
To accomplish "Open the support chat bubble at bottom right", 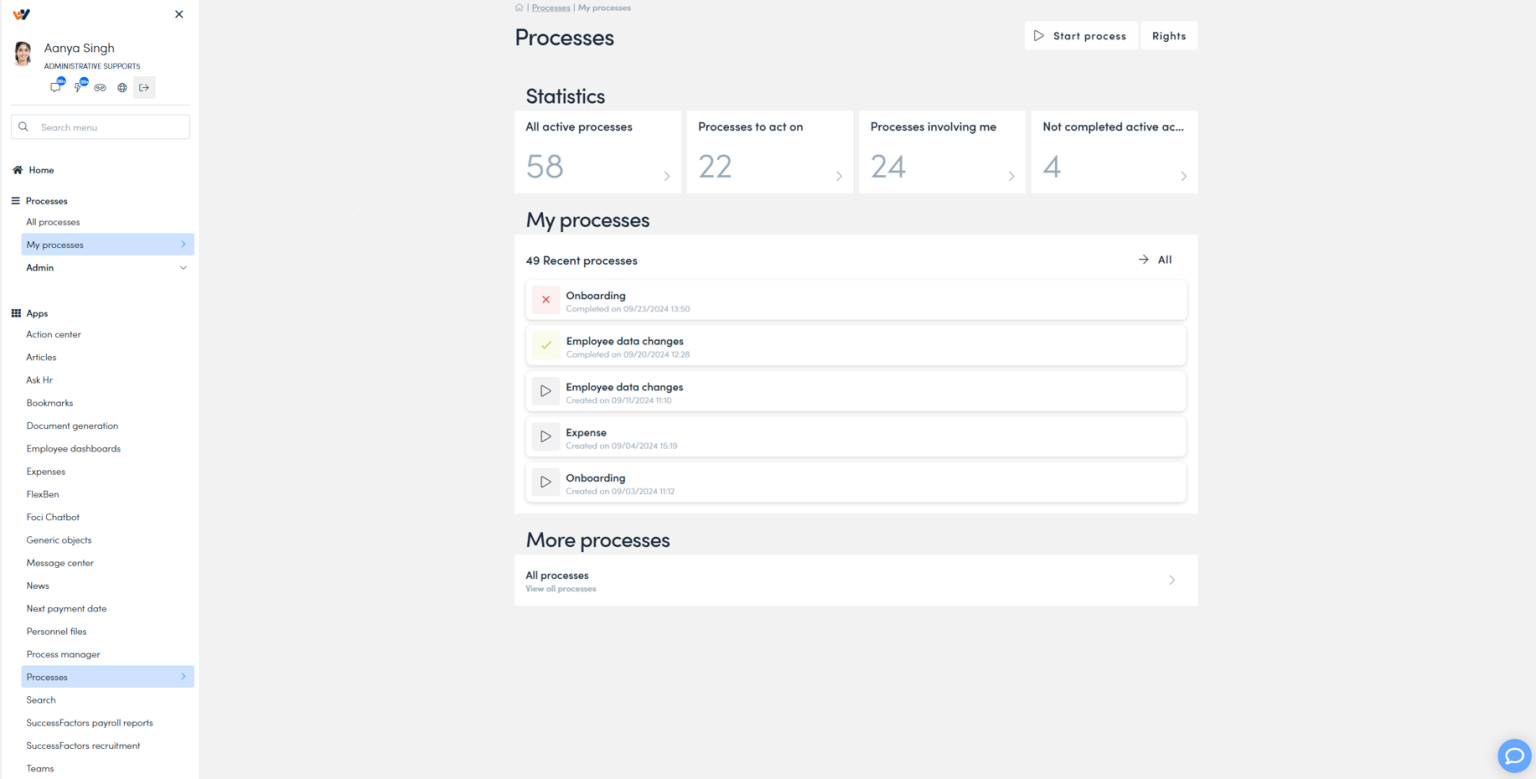I will (x=1513, y=755).
